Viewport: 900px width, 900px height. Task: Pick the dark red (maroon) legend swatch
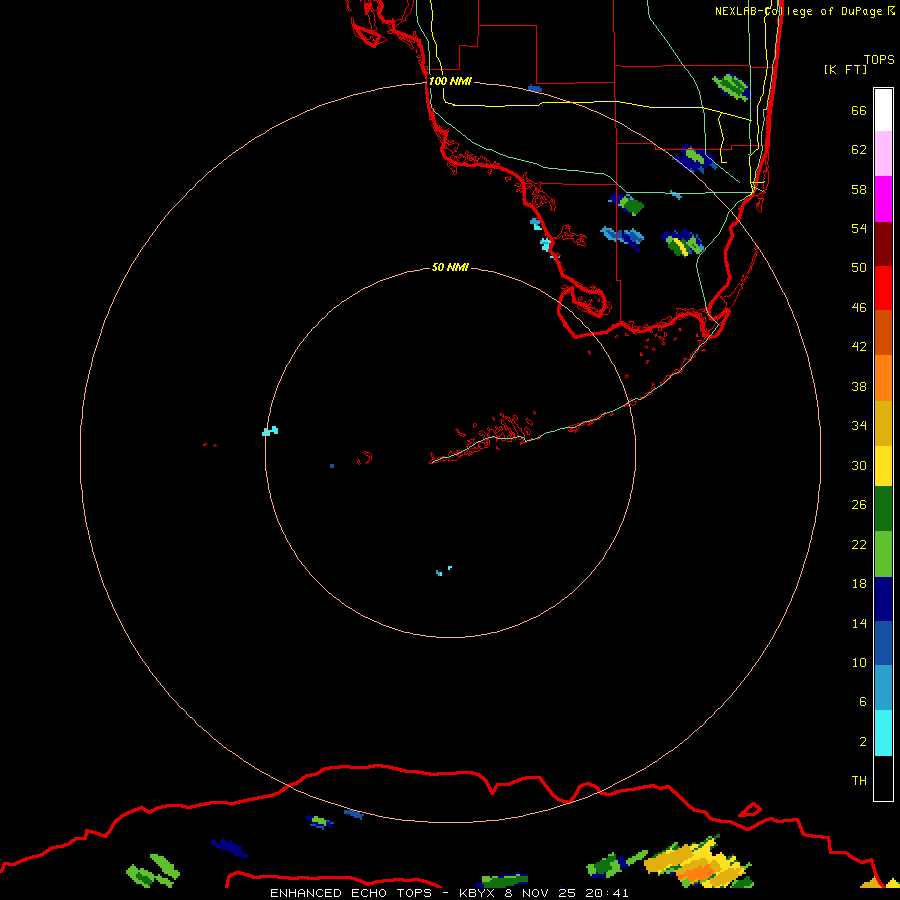pos(883,244)
